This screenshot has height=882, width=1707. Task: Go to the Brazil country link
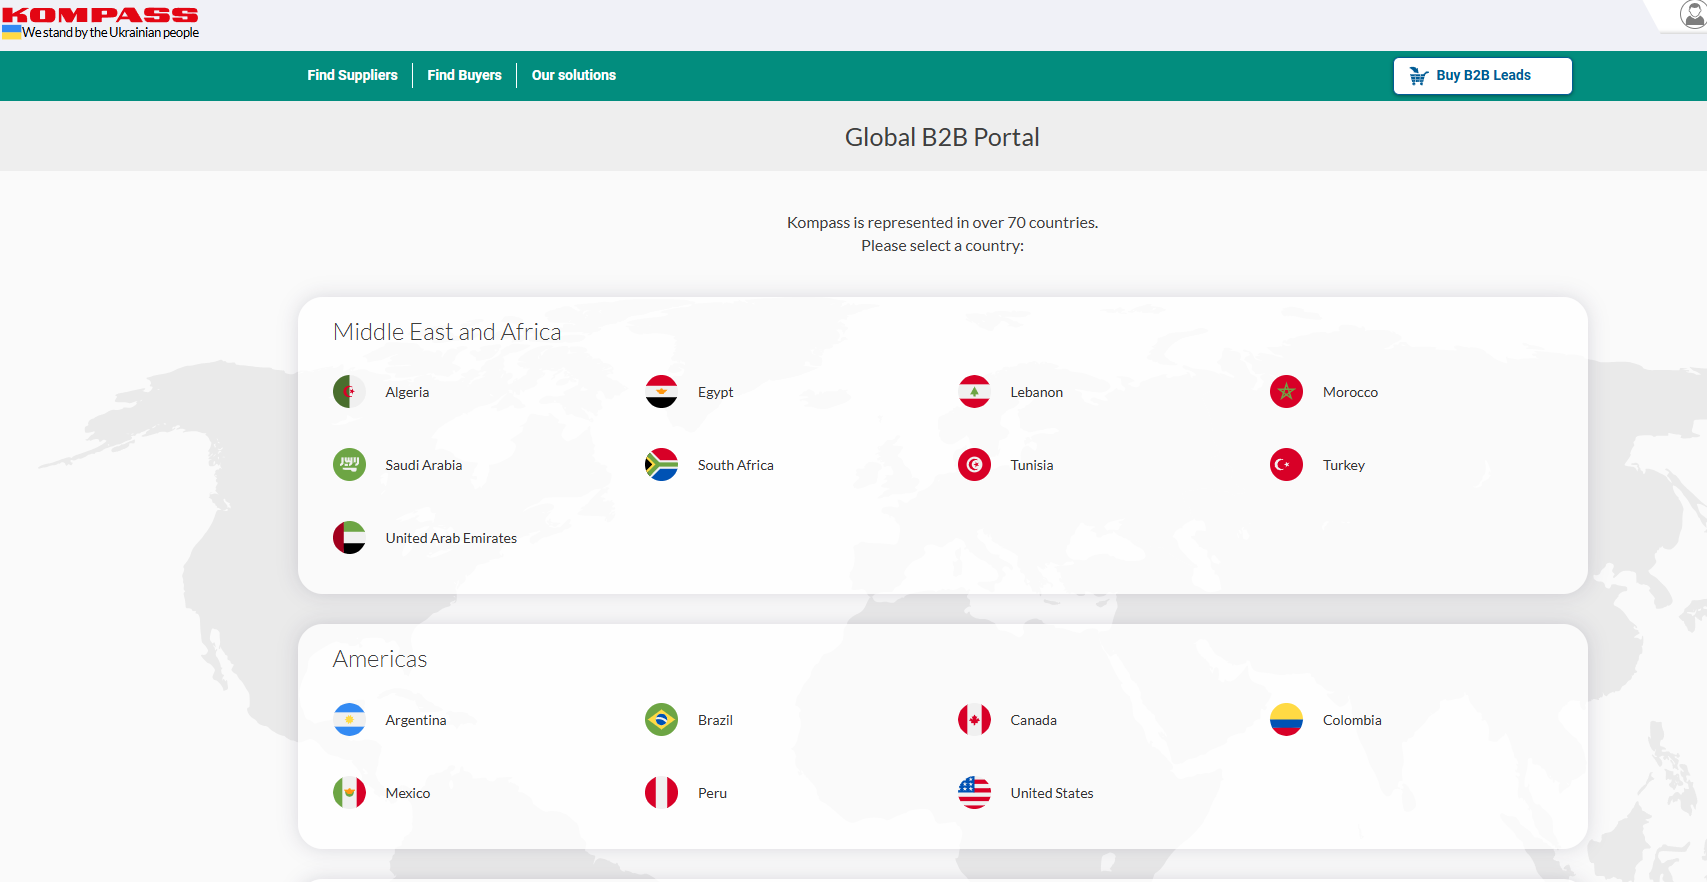click(715, 720)
